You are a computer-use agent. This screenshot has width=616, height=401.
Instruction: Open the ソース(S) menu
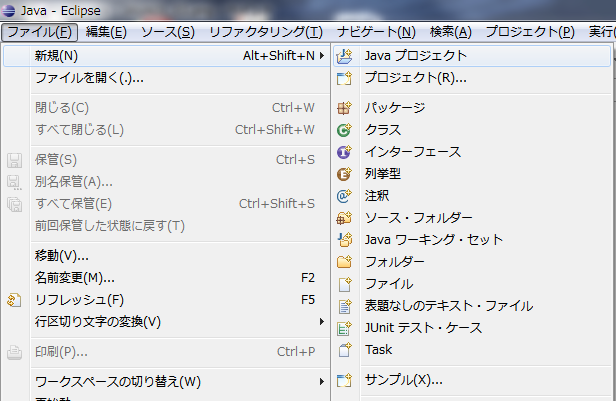coord(168,32)
